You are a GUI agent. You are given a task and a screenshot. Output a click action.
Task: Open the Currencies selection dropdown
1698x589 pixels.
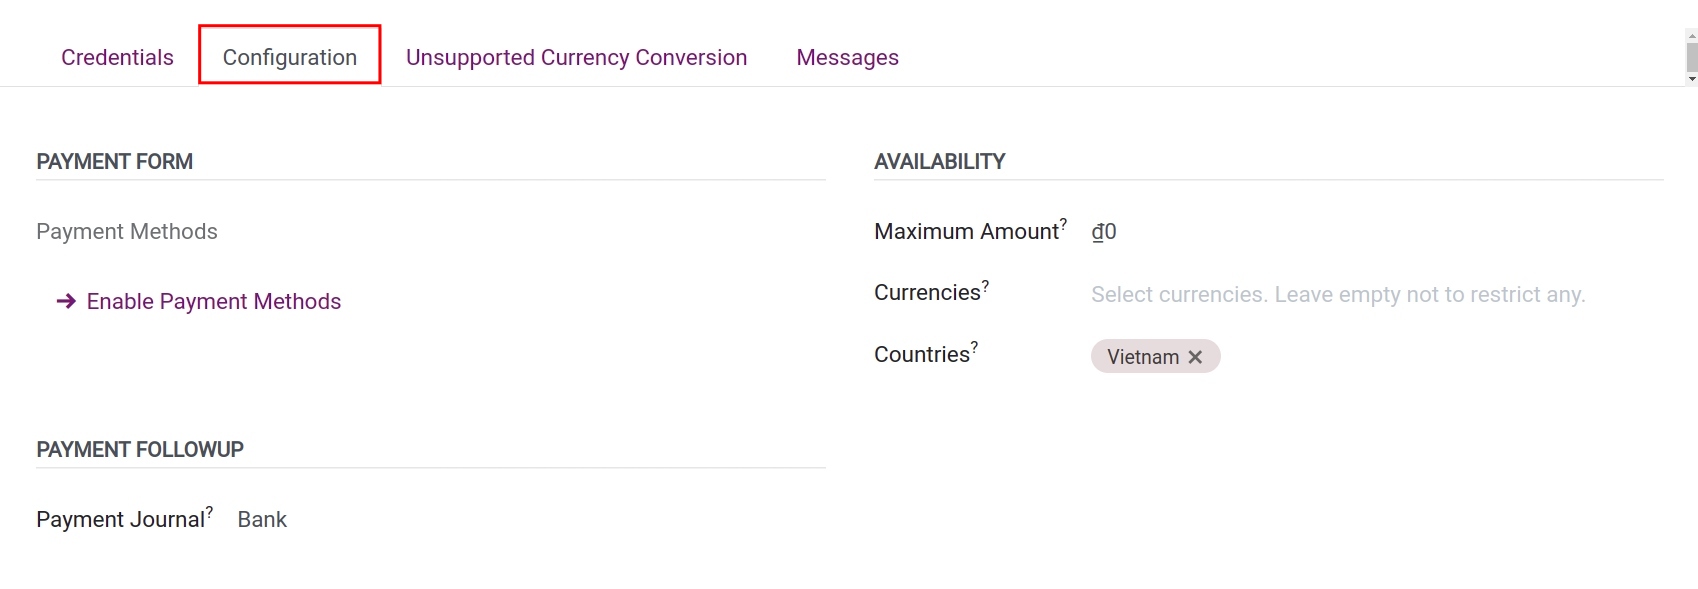pos(1337,294)
